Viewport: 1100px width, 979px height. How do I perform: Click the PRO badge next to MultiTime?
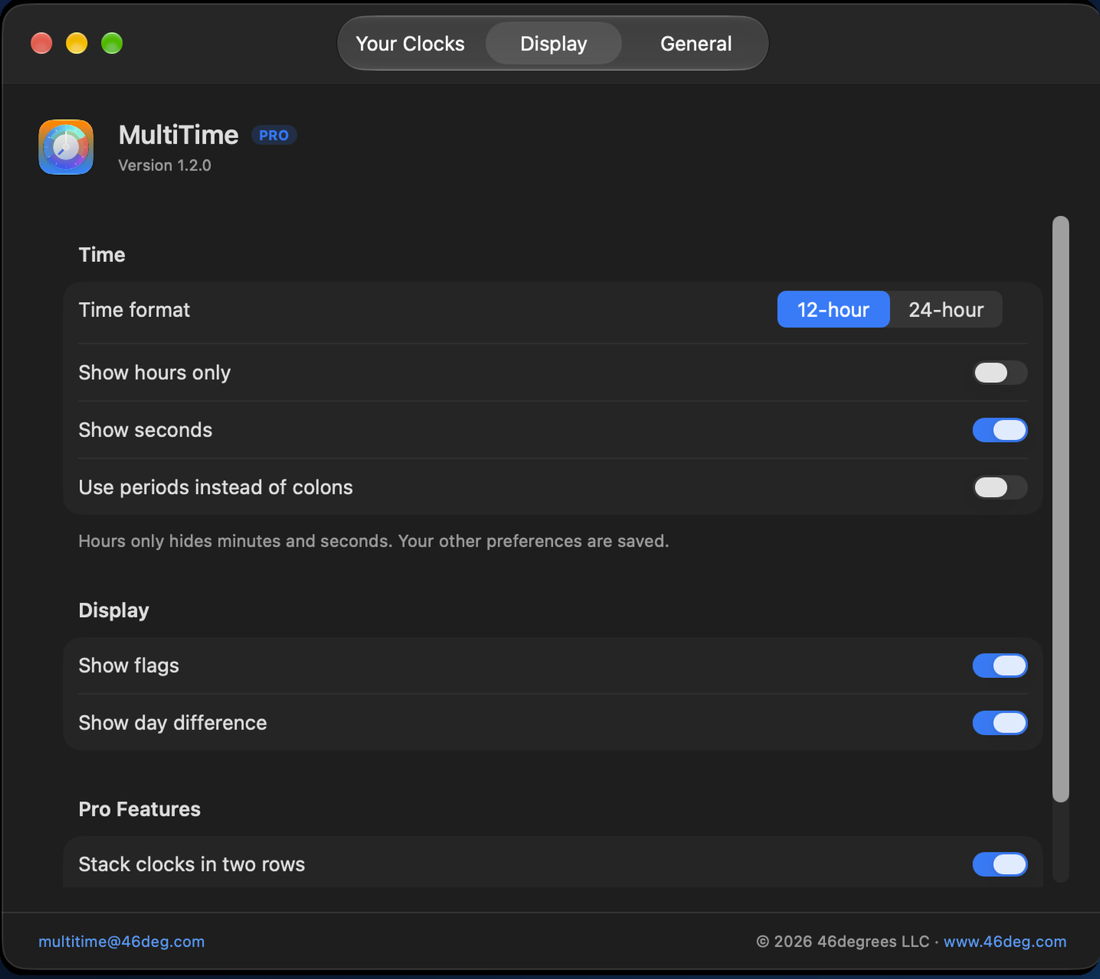click(274, 135)
